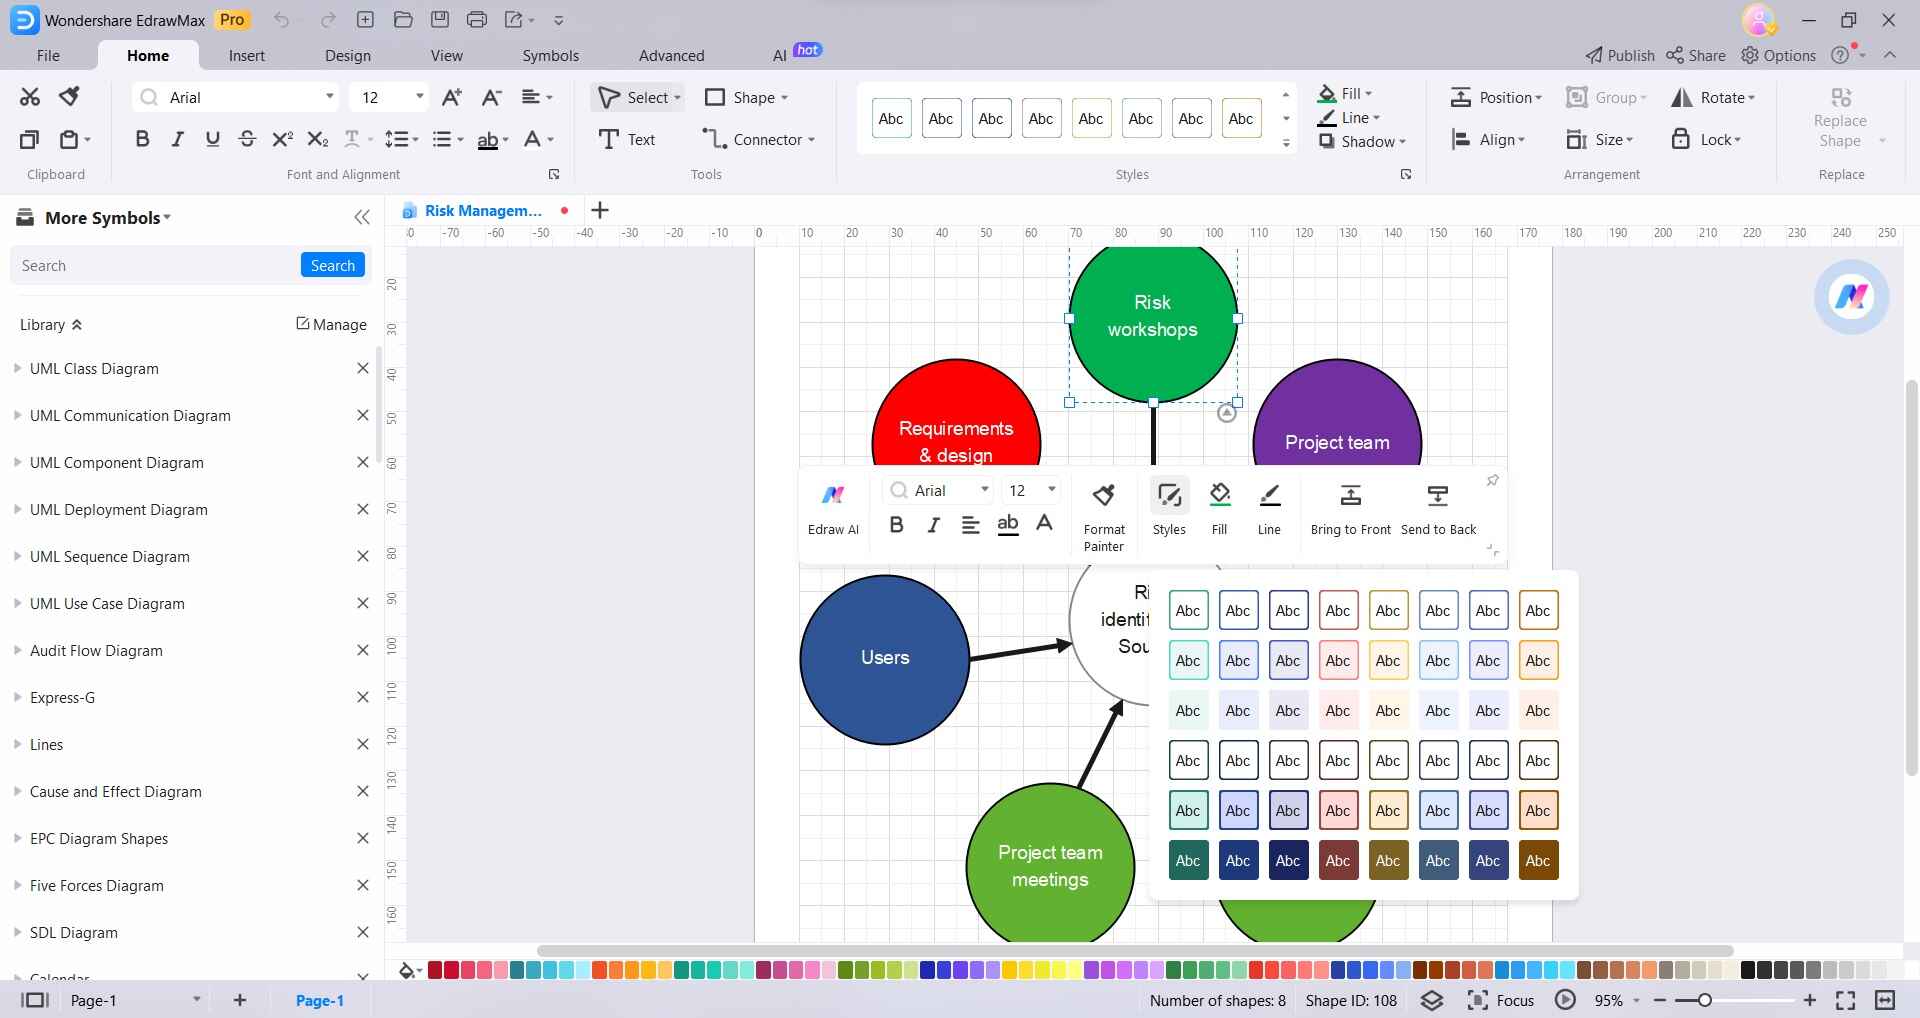The image size is (1920, 1018).
Task: Decrease font size with the ribbon A- icon
Action: [x=491, y=97]
